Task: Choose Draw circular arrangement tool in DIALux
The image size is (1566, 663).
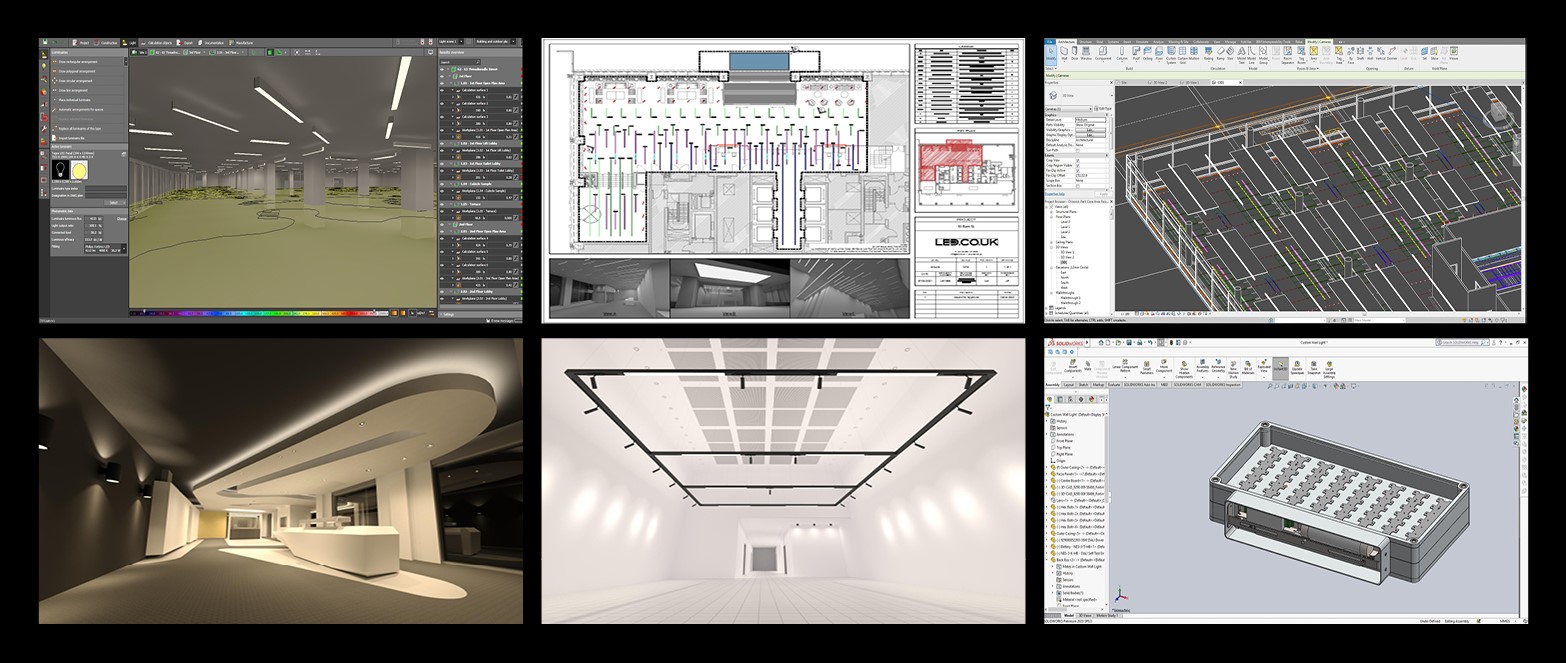Action: pyautogui.click(x=73, y=82)
